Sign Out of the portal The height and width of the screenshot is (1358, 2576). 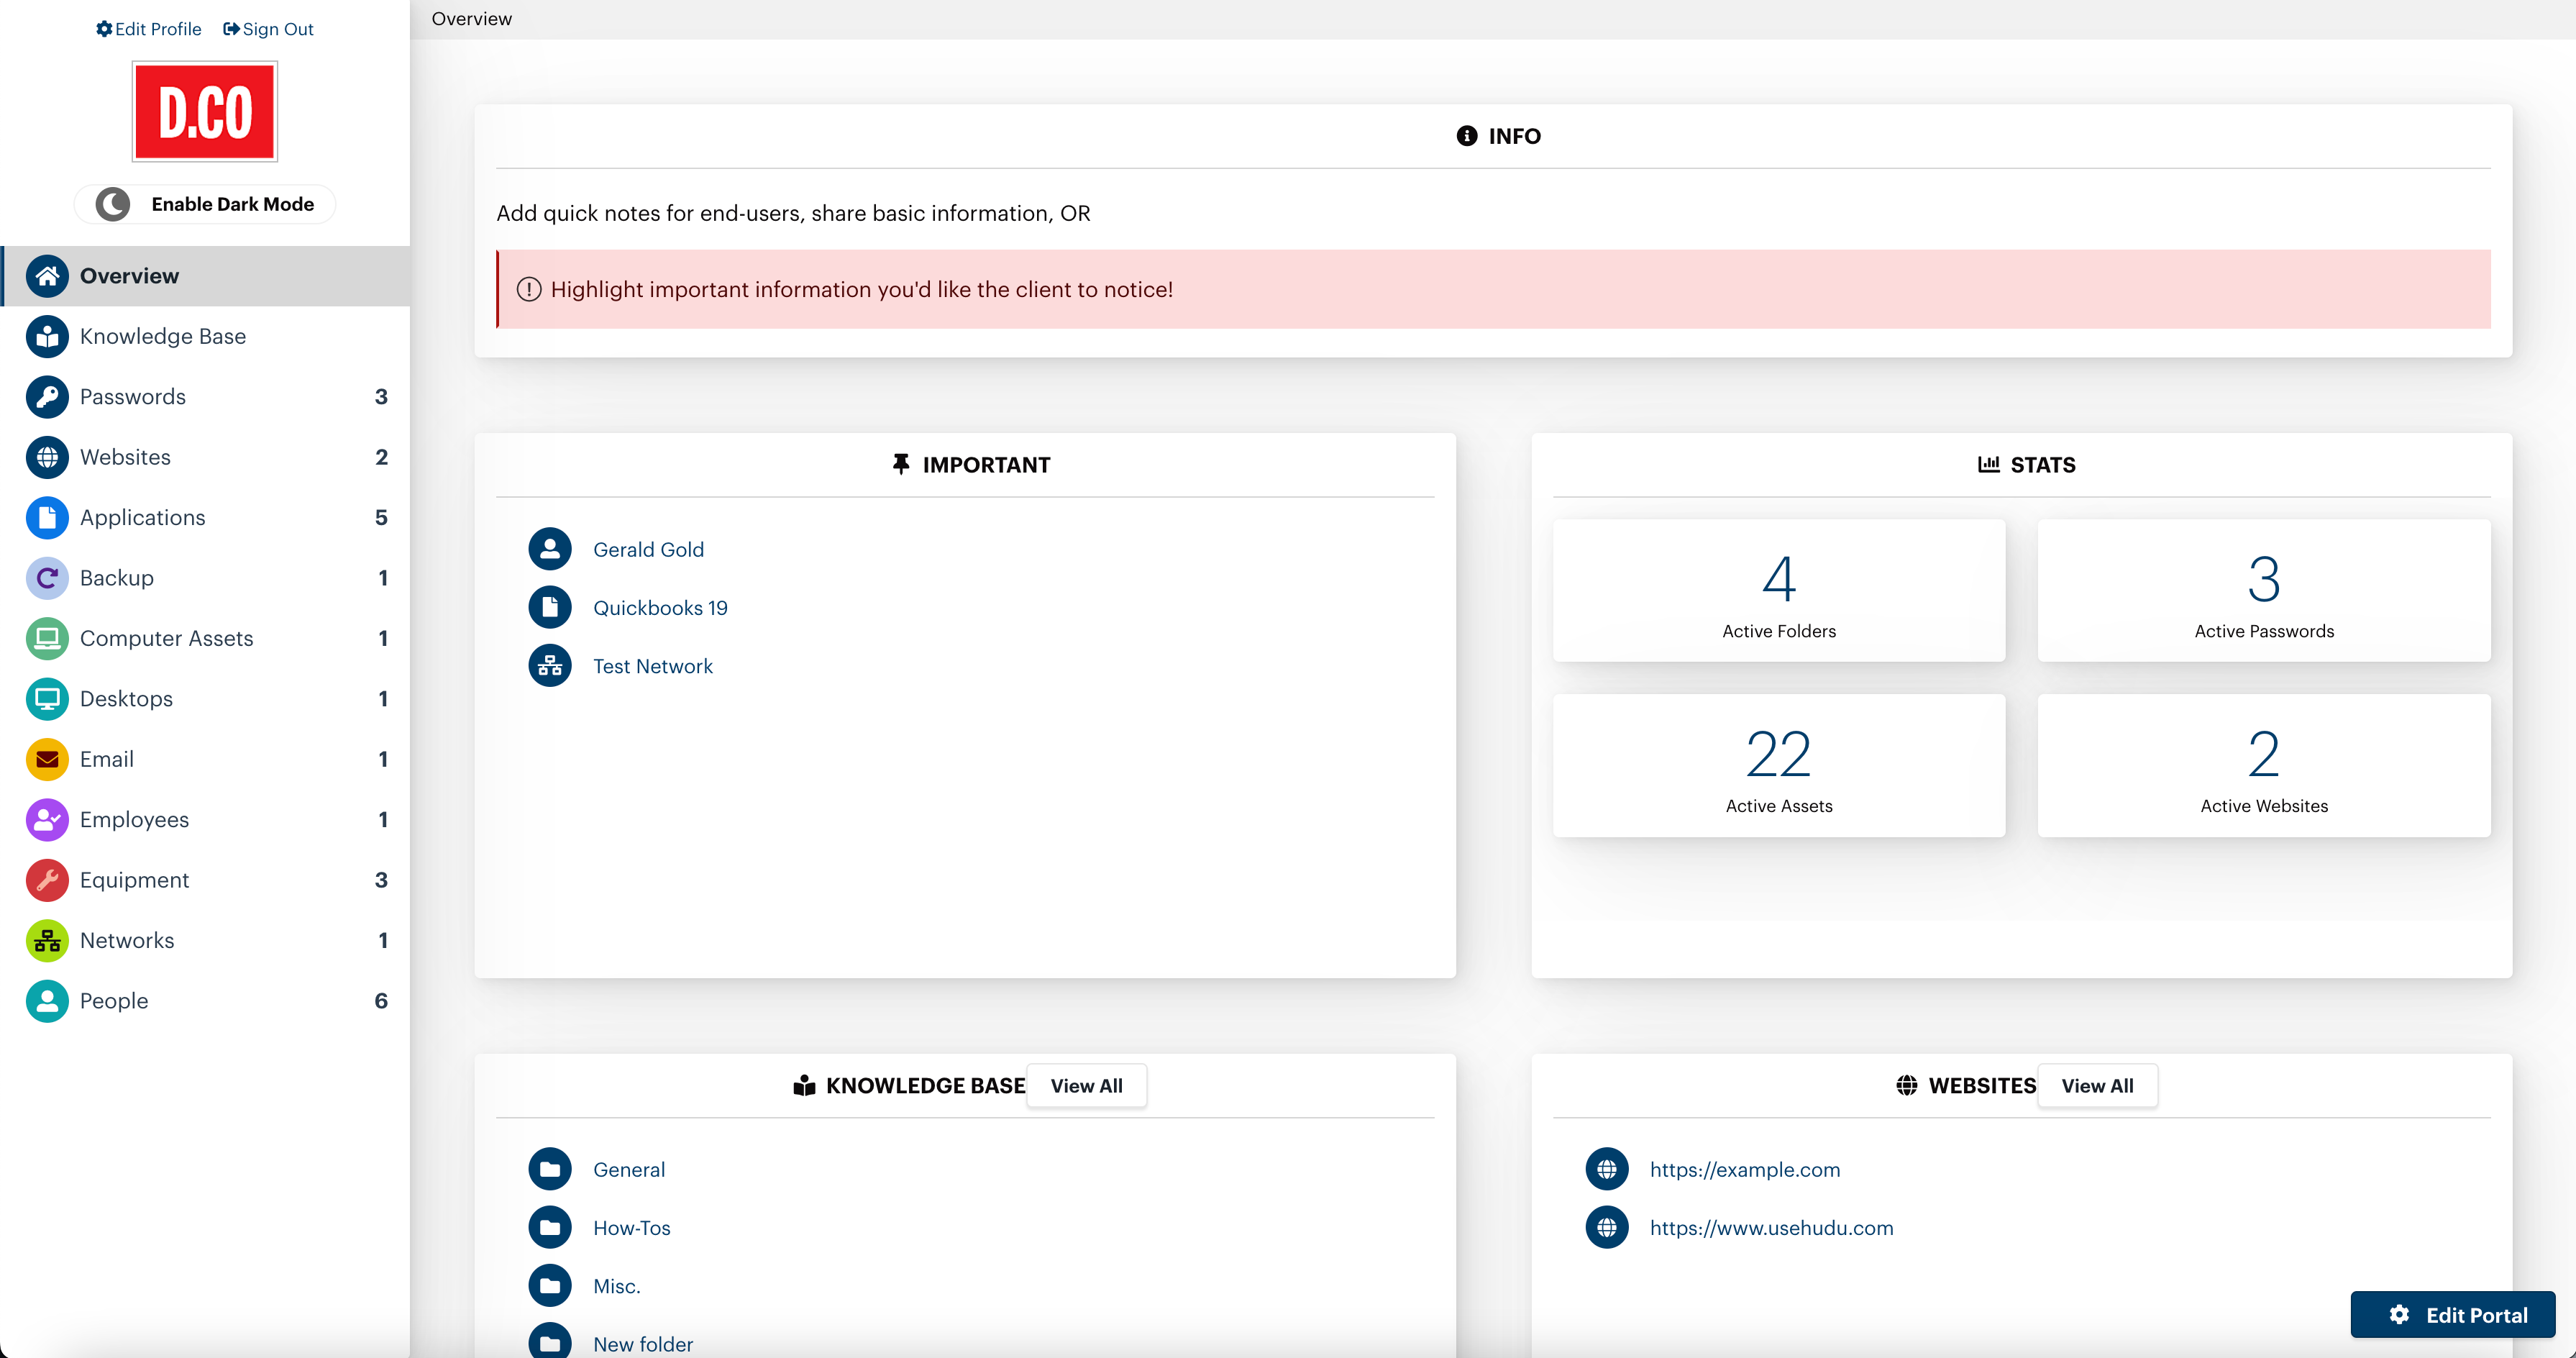click(x=267, y=29)
